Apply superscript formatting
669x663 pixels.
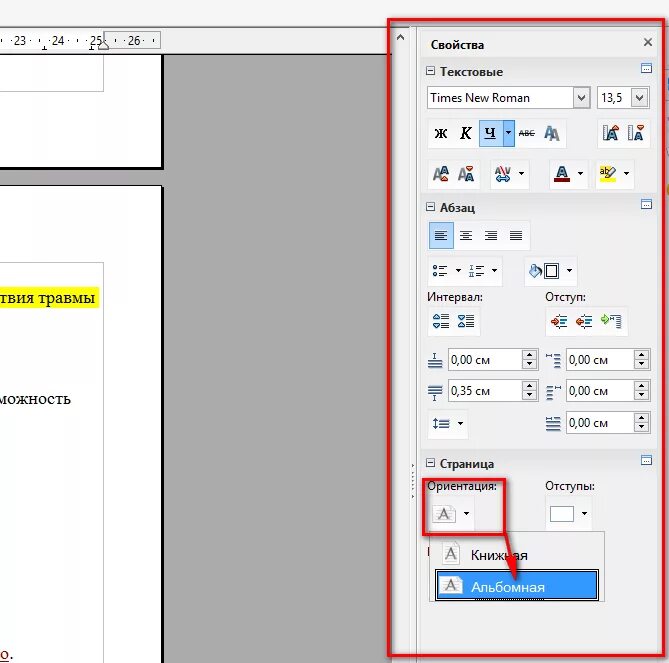(x=441, y=174)
